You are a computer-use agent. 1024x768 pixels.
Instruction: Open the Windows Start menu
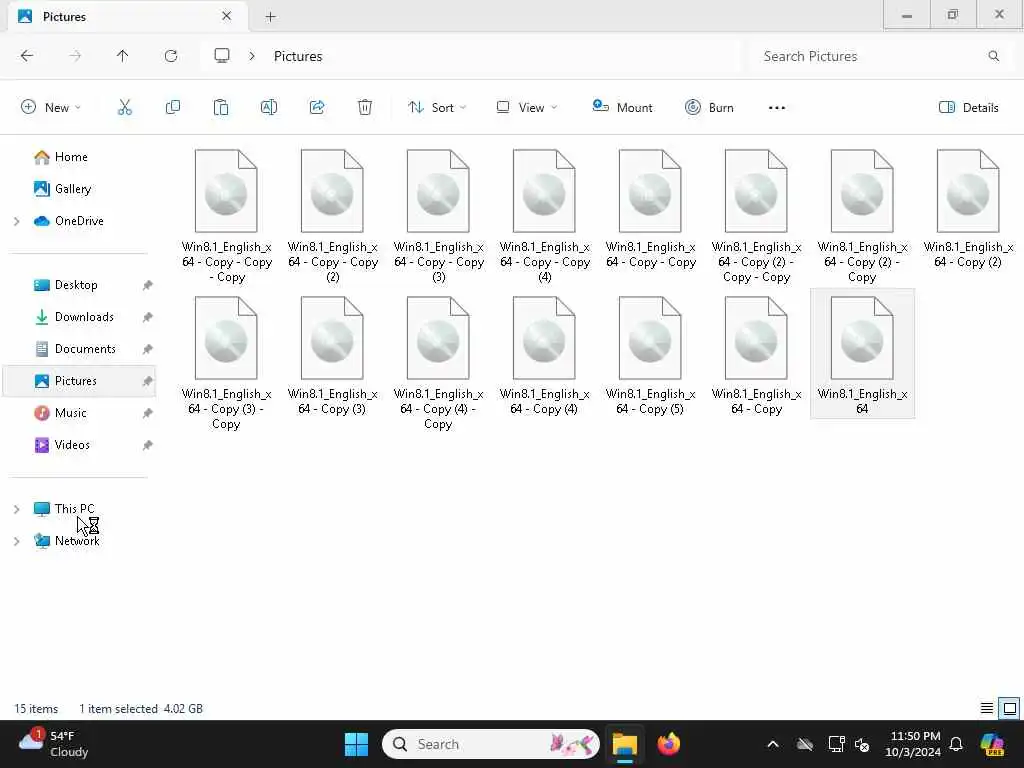pyautogui.click(x=357, y=744)
